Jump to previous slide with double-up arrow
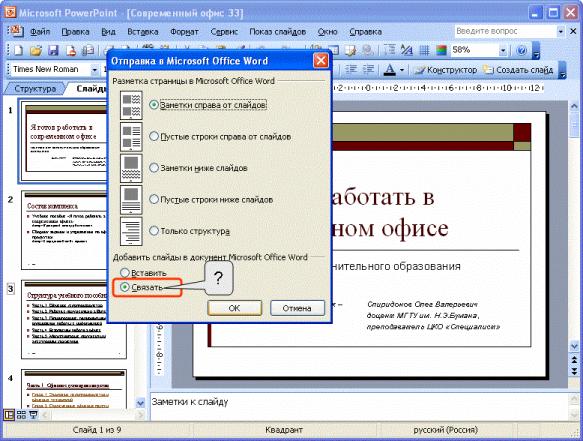Viewport: 583px width, 441px height. pyautogui.click(x=574, y=360)
